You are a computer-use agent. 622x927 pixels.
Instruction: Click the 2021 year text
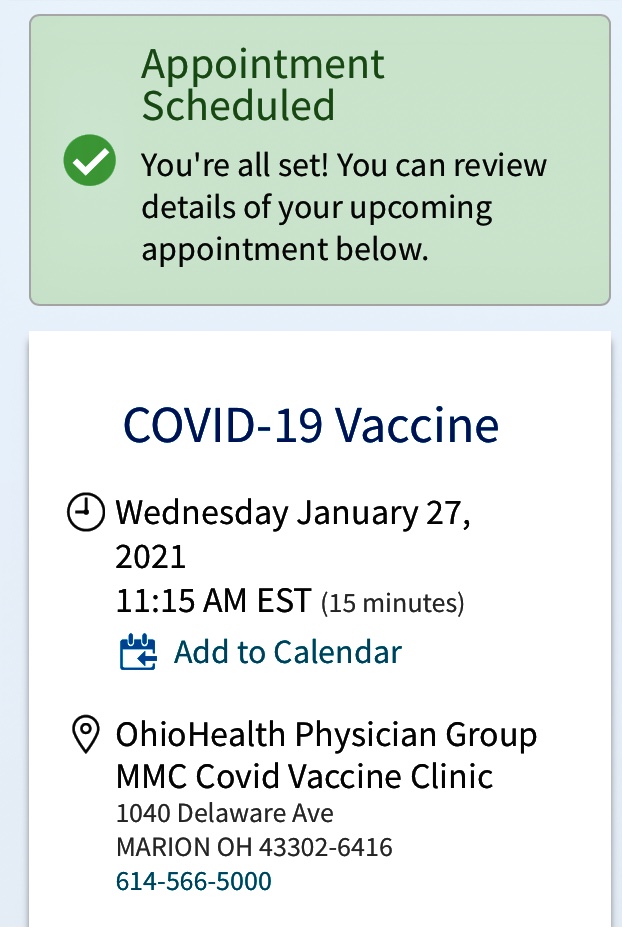pos(150,556)
